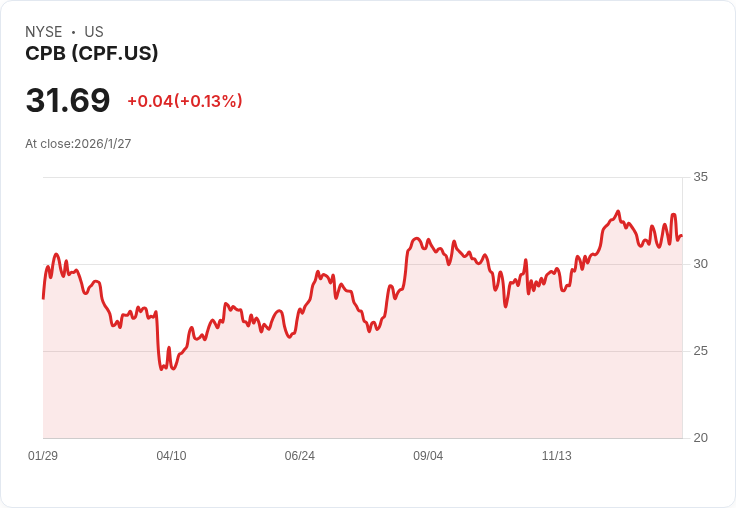
Task: Select the 06/24 date label on axis
Action: point(299,456)
